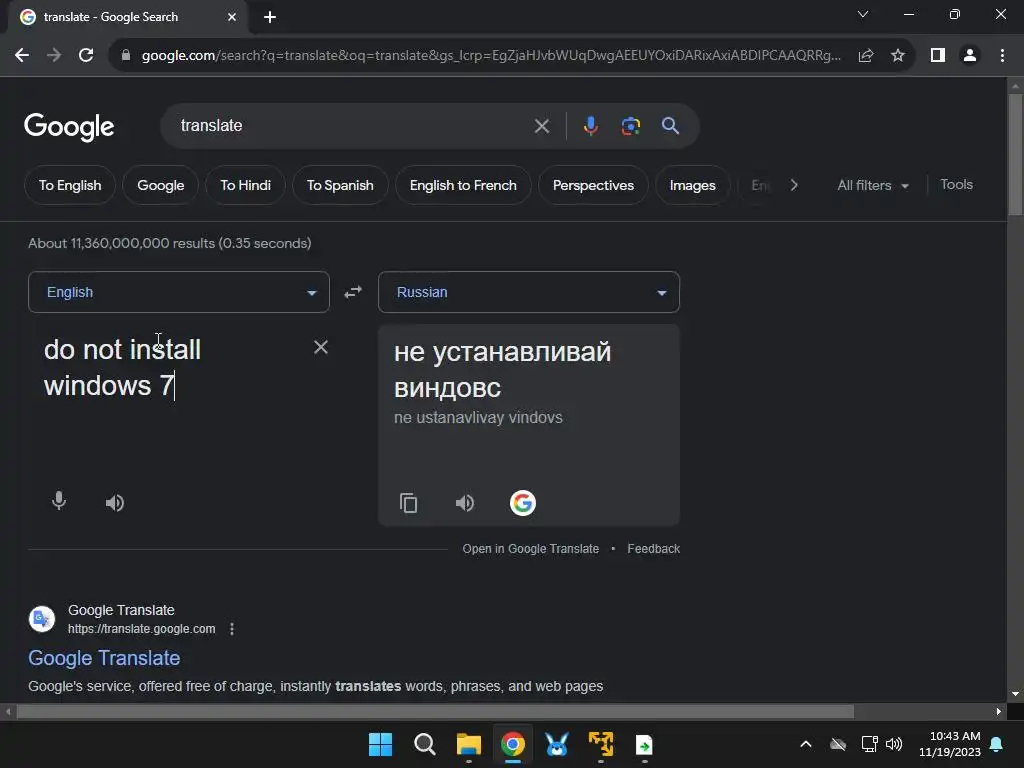Show more filter chips with right chevron
The height and width of the screenshot is (768, 1024).
[x=794, y=185]
